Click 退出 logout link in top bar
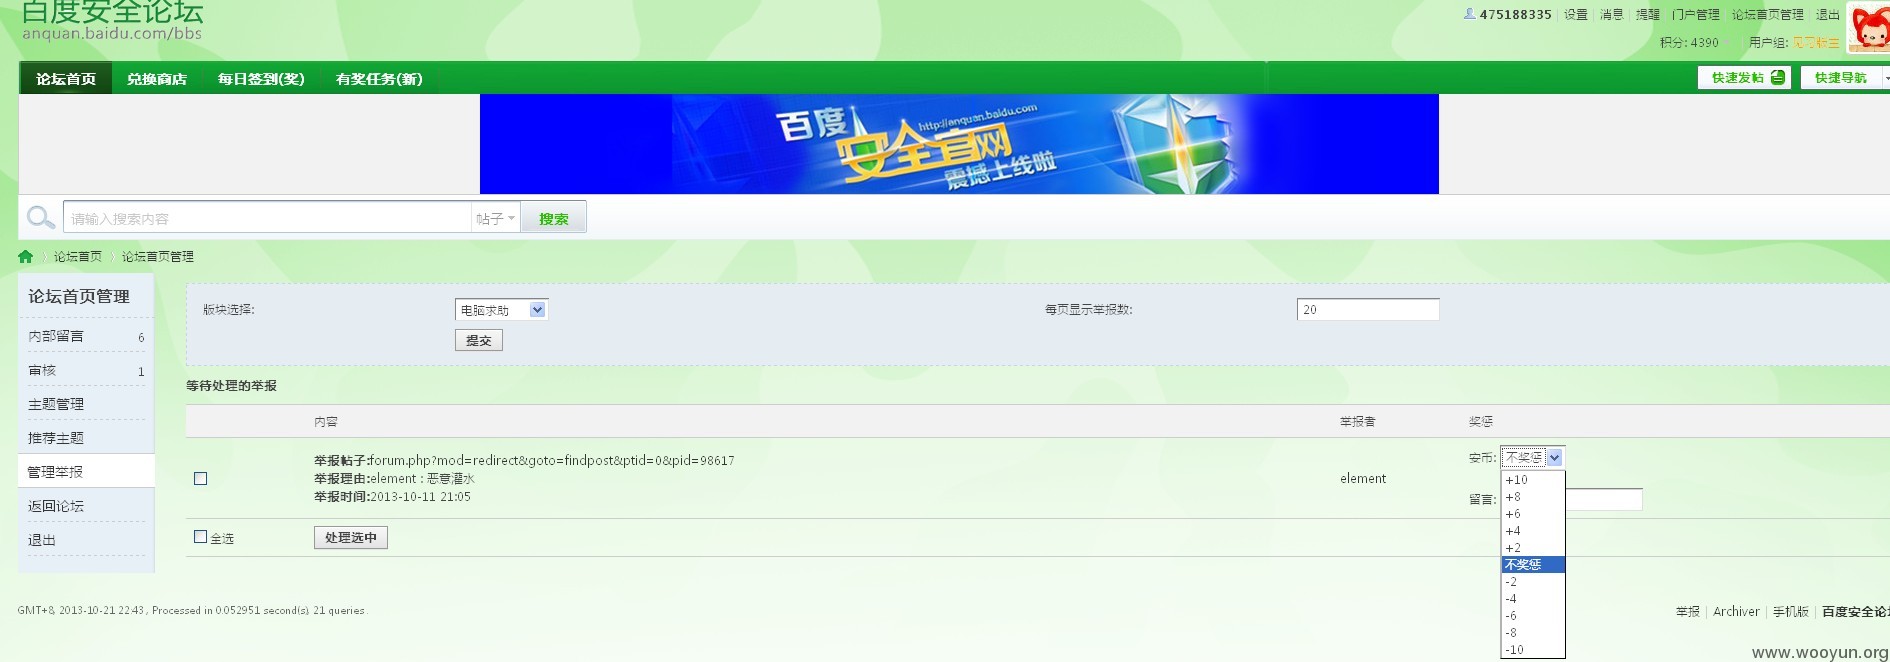This screenshot has height=662, width=1890. [1828, 14]
